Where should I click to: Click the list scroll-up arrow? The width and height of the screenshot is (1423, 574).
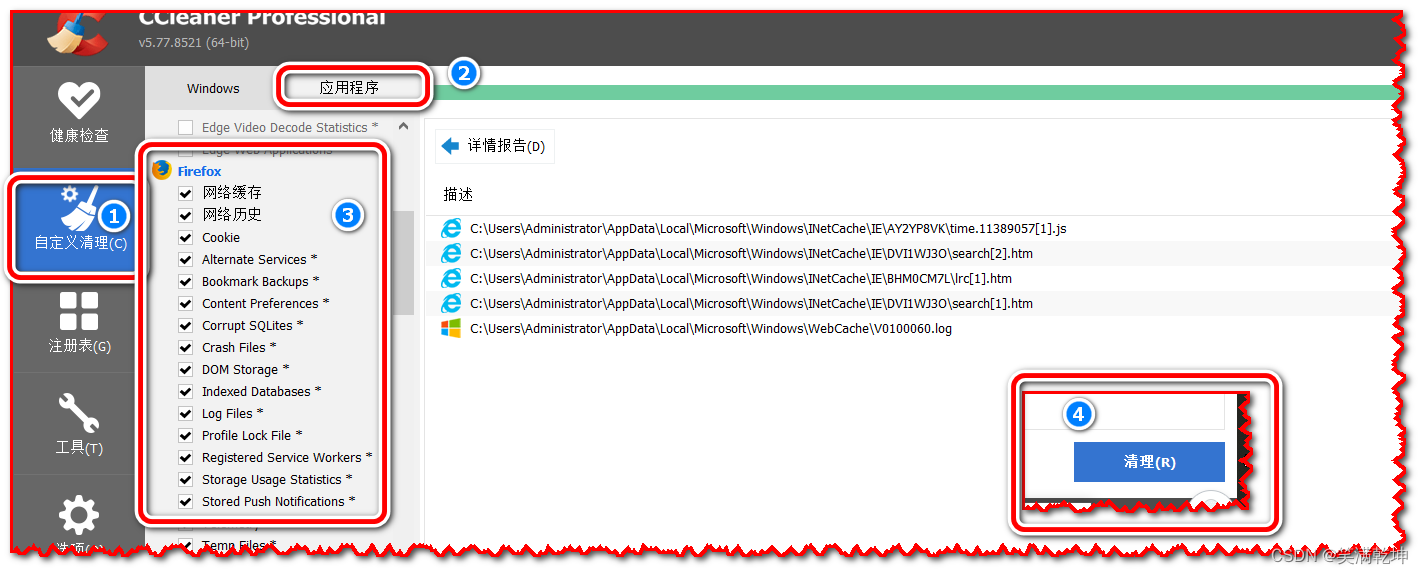pos(403,127)
